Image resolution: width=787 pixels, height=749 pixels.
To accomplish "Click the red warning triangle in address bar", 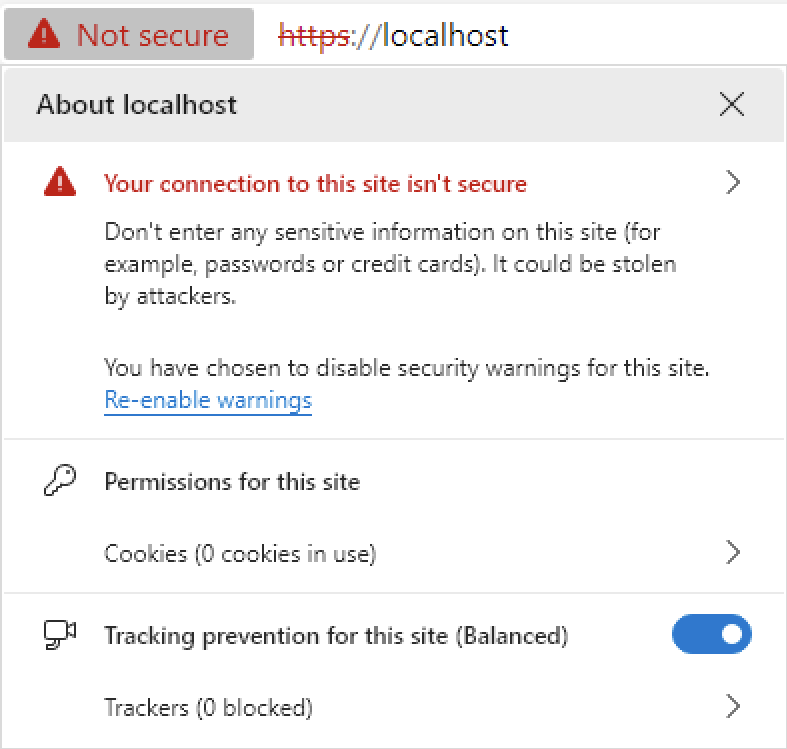I will click(x=44, y=34).
